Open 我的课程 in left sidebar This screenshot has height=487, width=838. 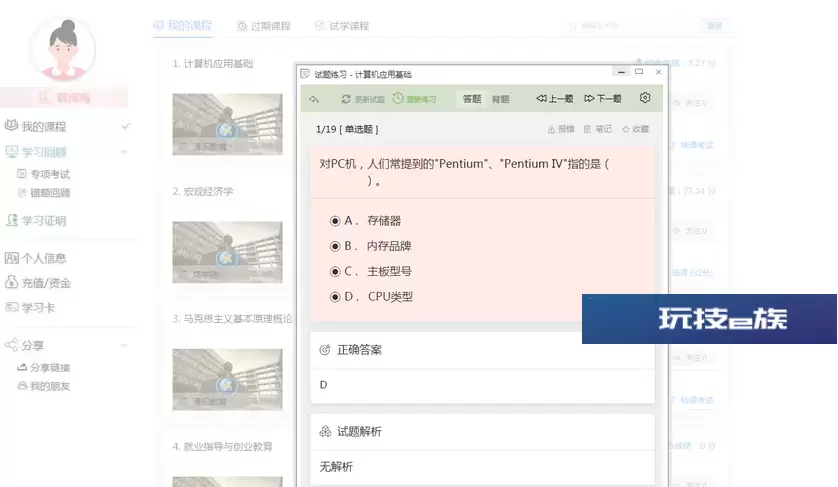pos(35,126)
